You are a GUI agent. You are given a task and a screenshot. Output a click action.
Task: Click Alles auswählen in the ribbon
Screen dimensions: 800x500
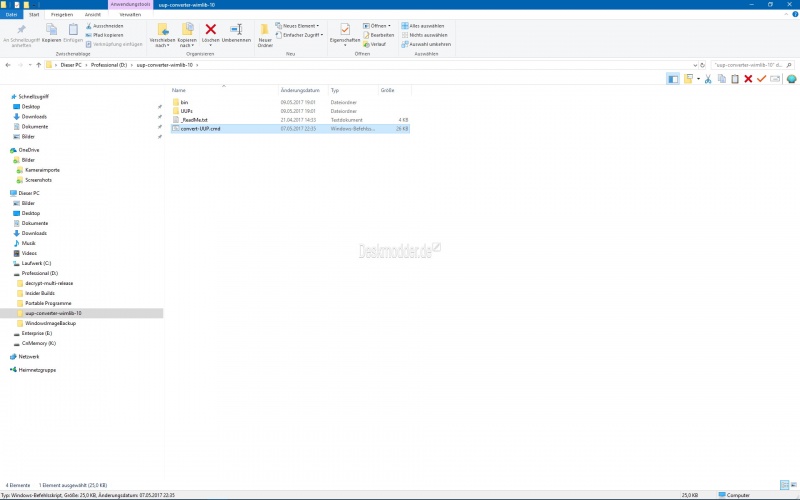pyautogui.click(x=423, y=26)
